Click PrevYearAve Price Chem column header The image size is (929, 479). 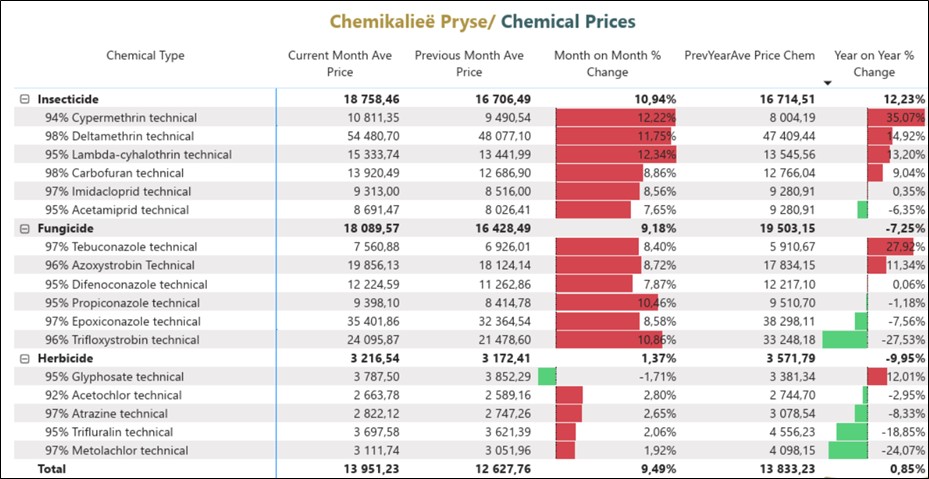tap(749, 56)
